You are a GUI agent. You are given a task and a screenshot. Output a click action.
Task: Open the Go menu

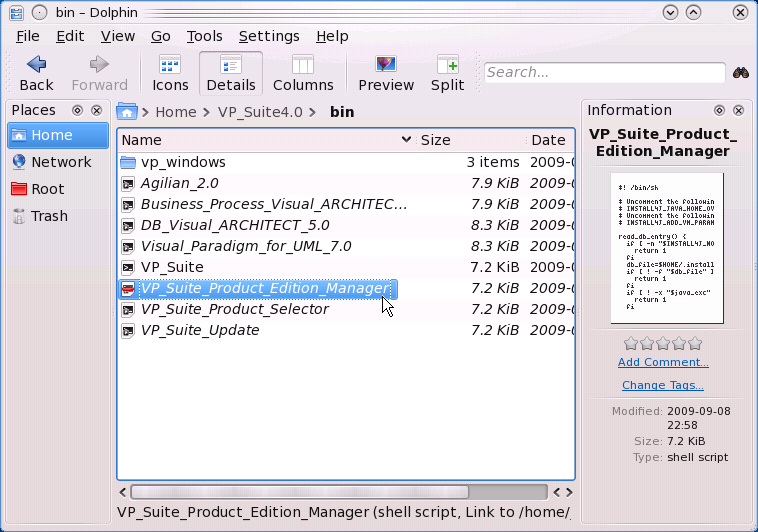tap(160, 36)
